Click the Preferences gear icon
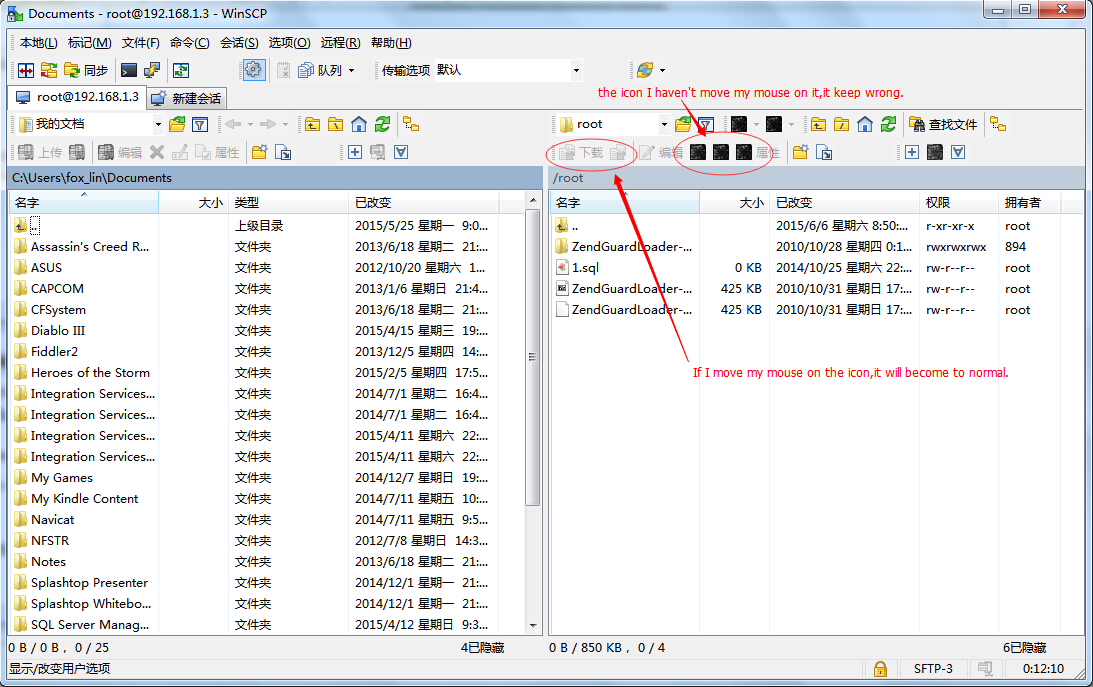 253,70
